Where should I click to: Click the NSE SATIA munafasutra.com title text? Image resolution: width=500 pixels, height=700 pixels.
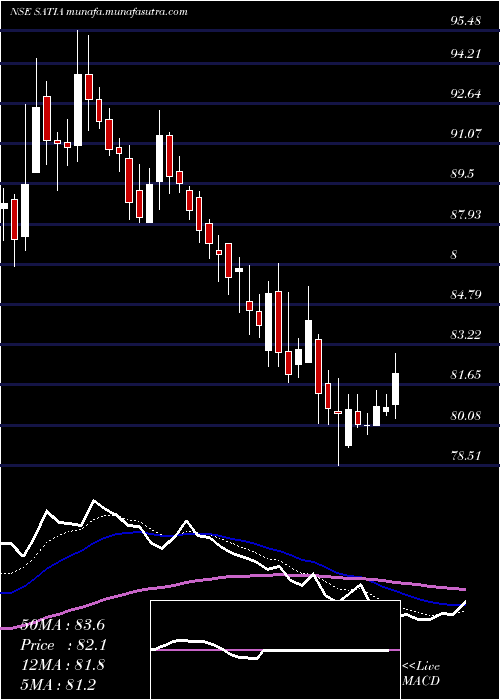[98, 12]
